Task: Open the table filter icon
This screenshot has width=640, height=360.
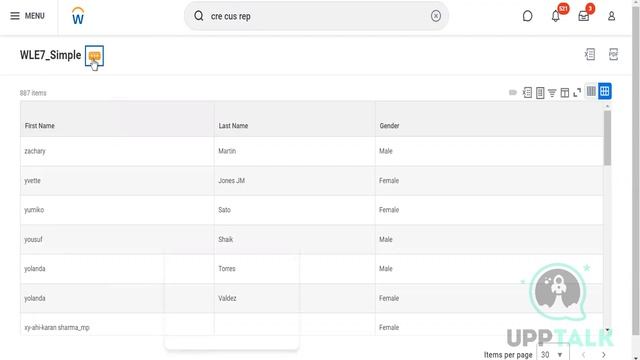Action: pos(552,93)
